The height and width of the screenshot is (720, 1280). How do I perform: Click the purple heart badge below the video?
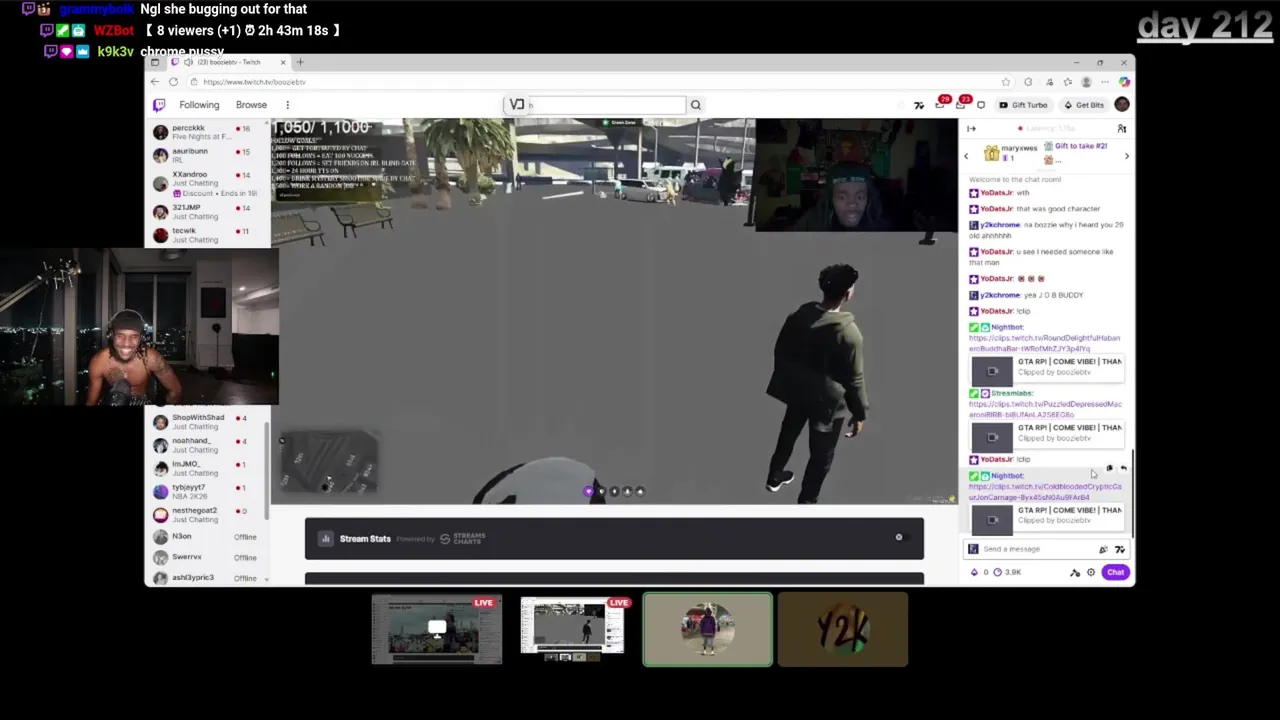[588, 491]
